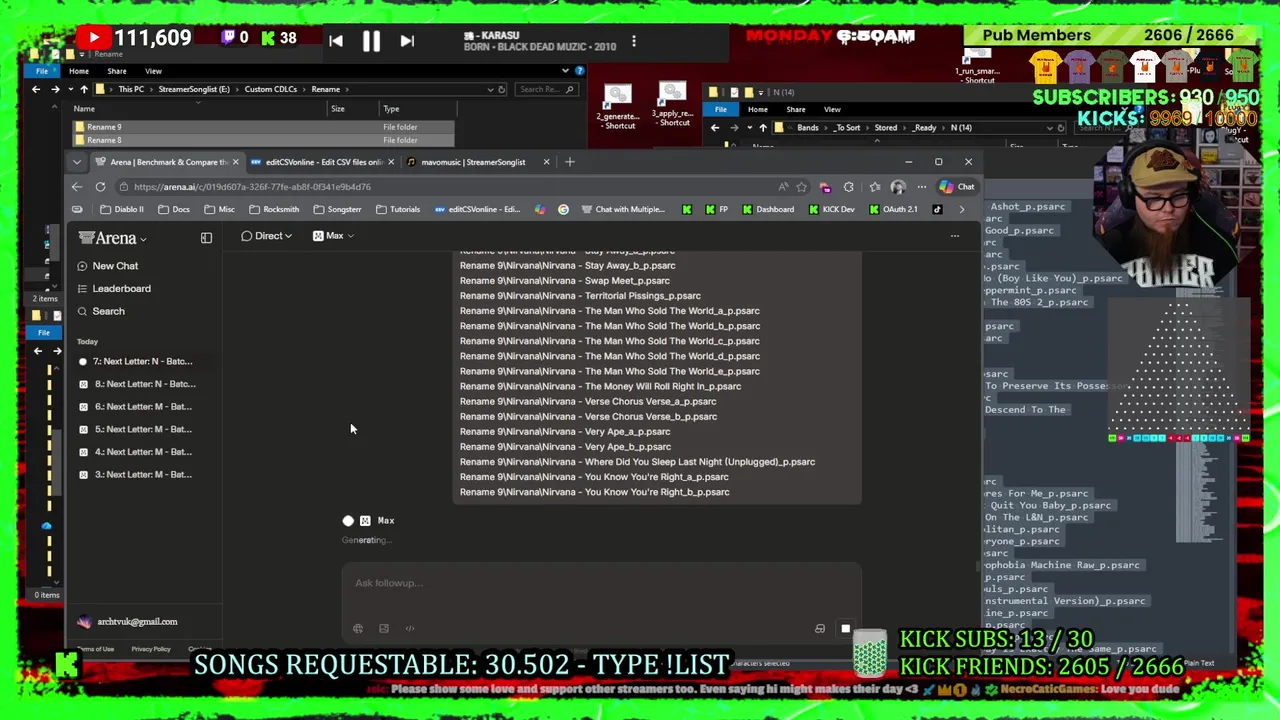Open Share tab in Rename Explorer window
This screenshot has height=720, width=1280.
tap(117, 71)
